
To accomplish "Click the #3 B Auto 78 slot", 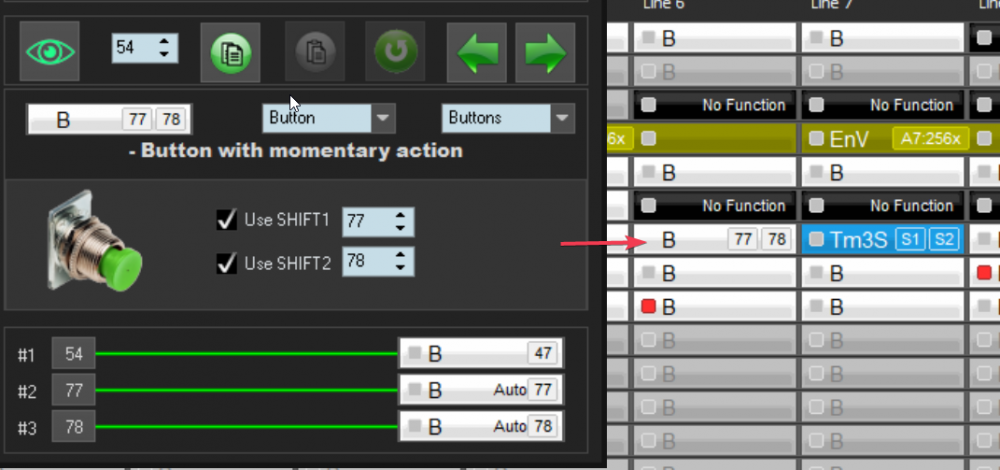I will pyautogui.click(x=480, y=426).
